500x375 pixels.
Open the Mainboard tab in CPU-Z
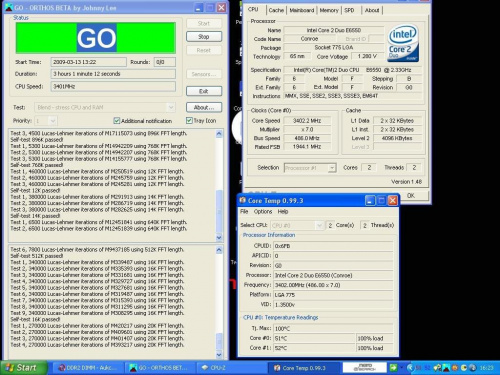[302, 10]
